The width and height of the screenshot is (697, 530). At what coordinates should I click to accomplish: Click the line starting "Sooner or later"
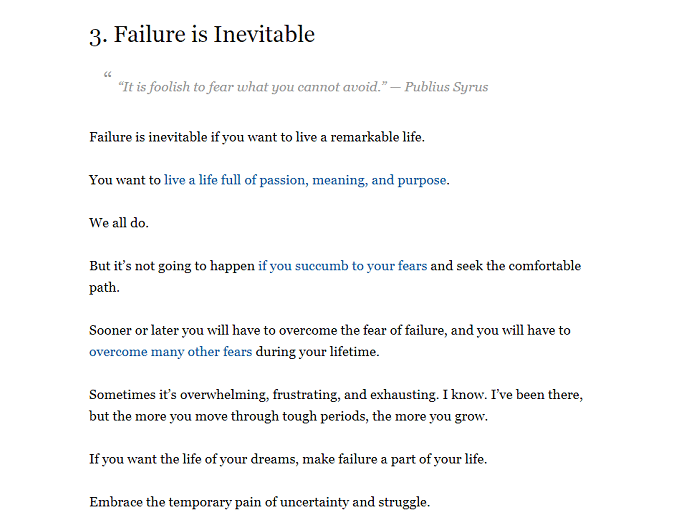pyautogui.click(x=329, y=330)
